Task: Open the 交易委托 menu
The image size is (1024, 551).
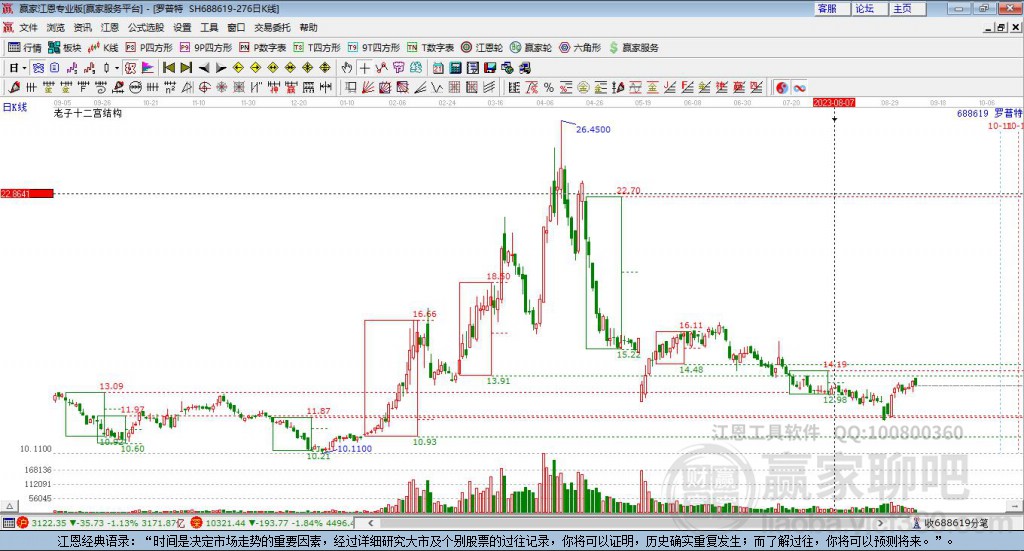Action: [x=272, y=27]
